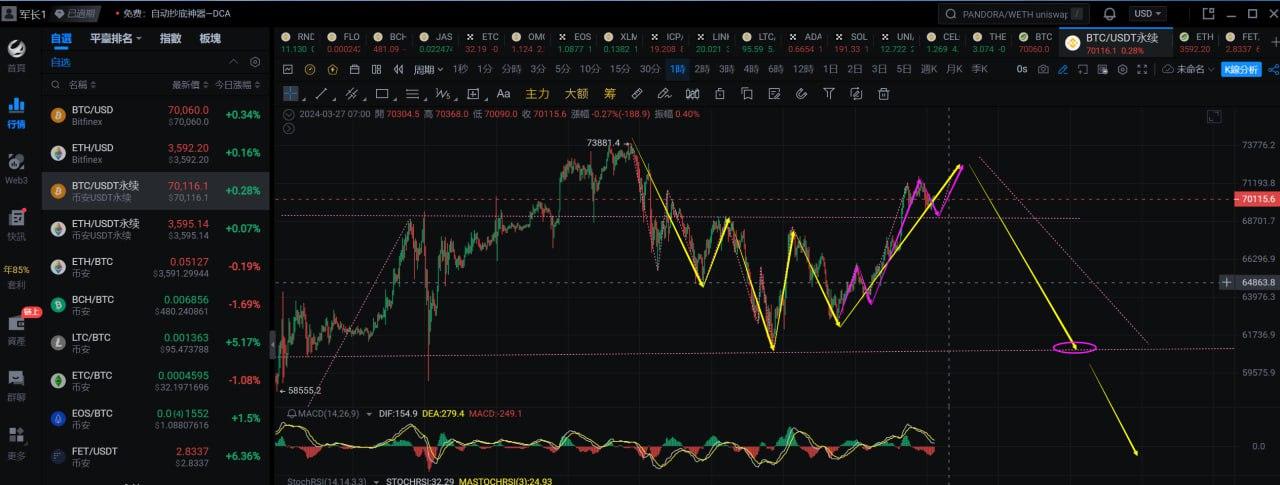Toggle the 筹 chip distribution indicator
The image size is (1280, 485).
(609, 93)
